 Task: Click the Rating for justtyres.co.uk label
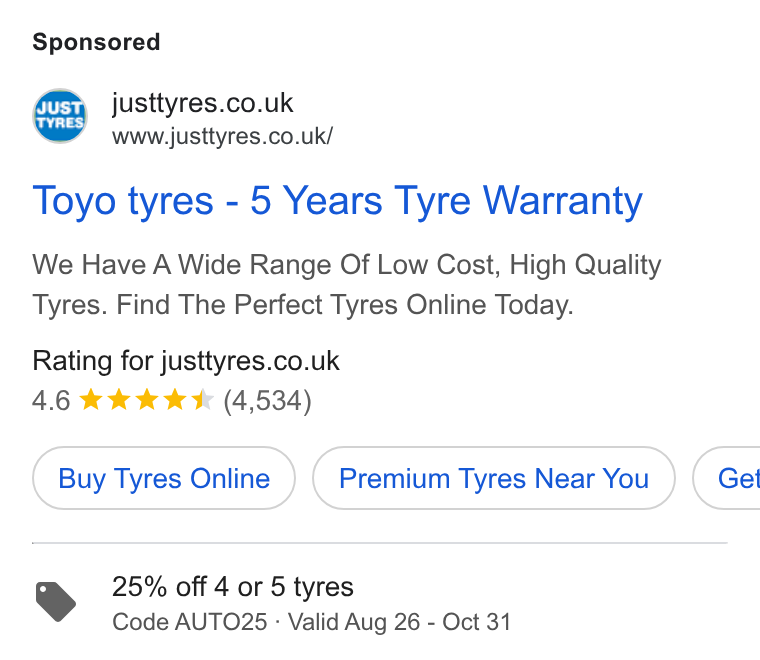[x=186, y=361]
